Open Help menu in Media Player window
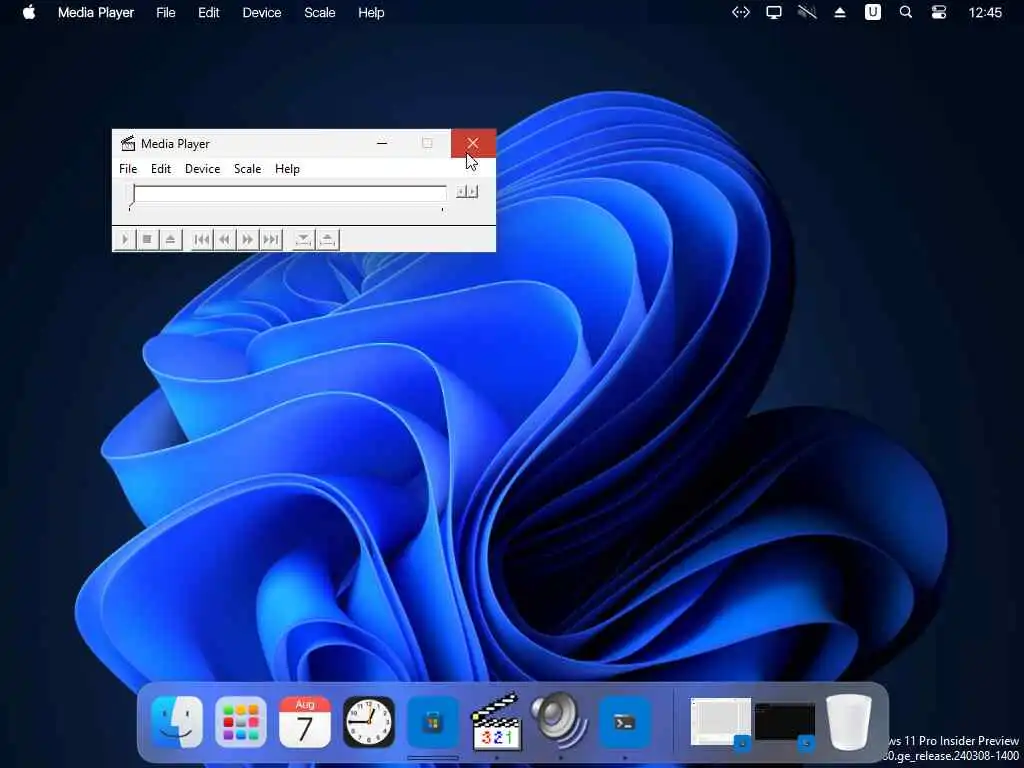Screen dimensions: 1024x768 287,168
